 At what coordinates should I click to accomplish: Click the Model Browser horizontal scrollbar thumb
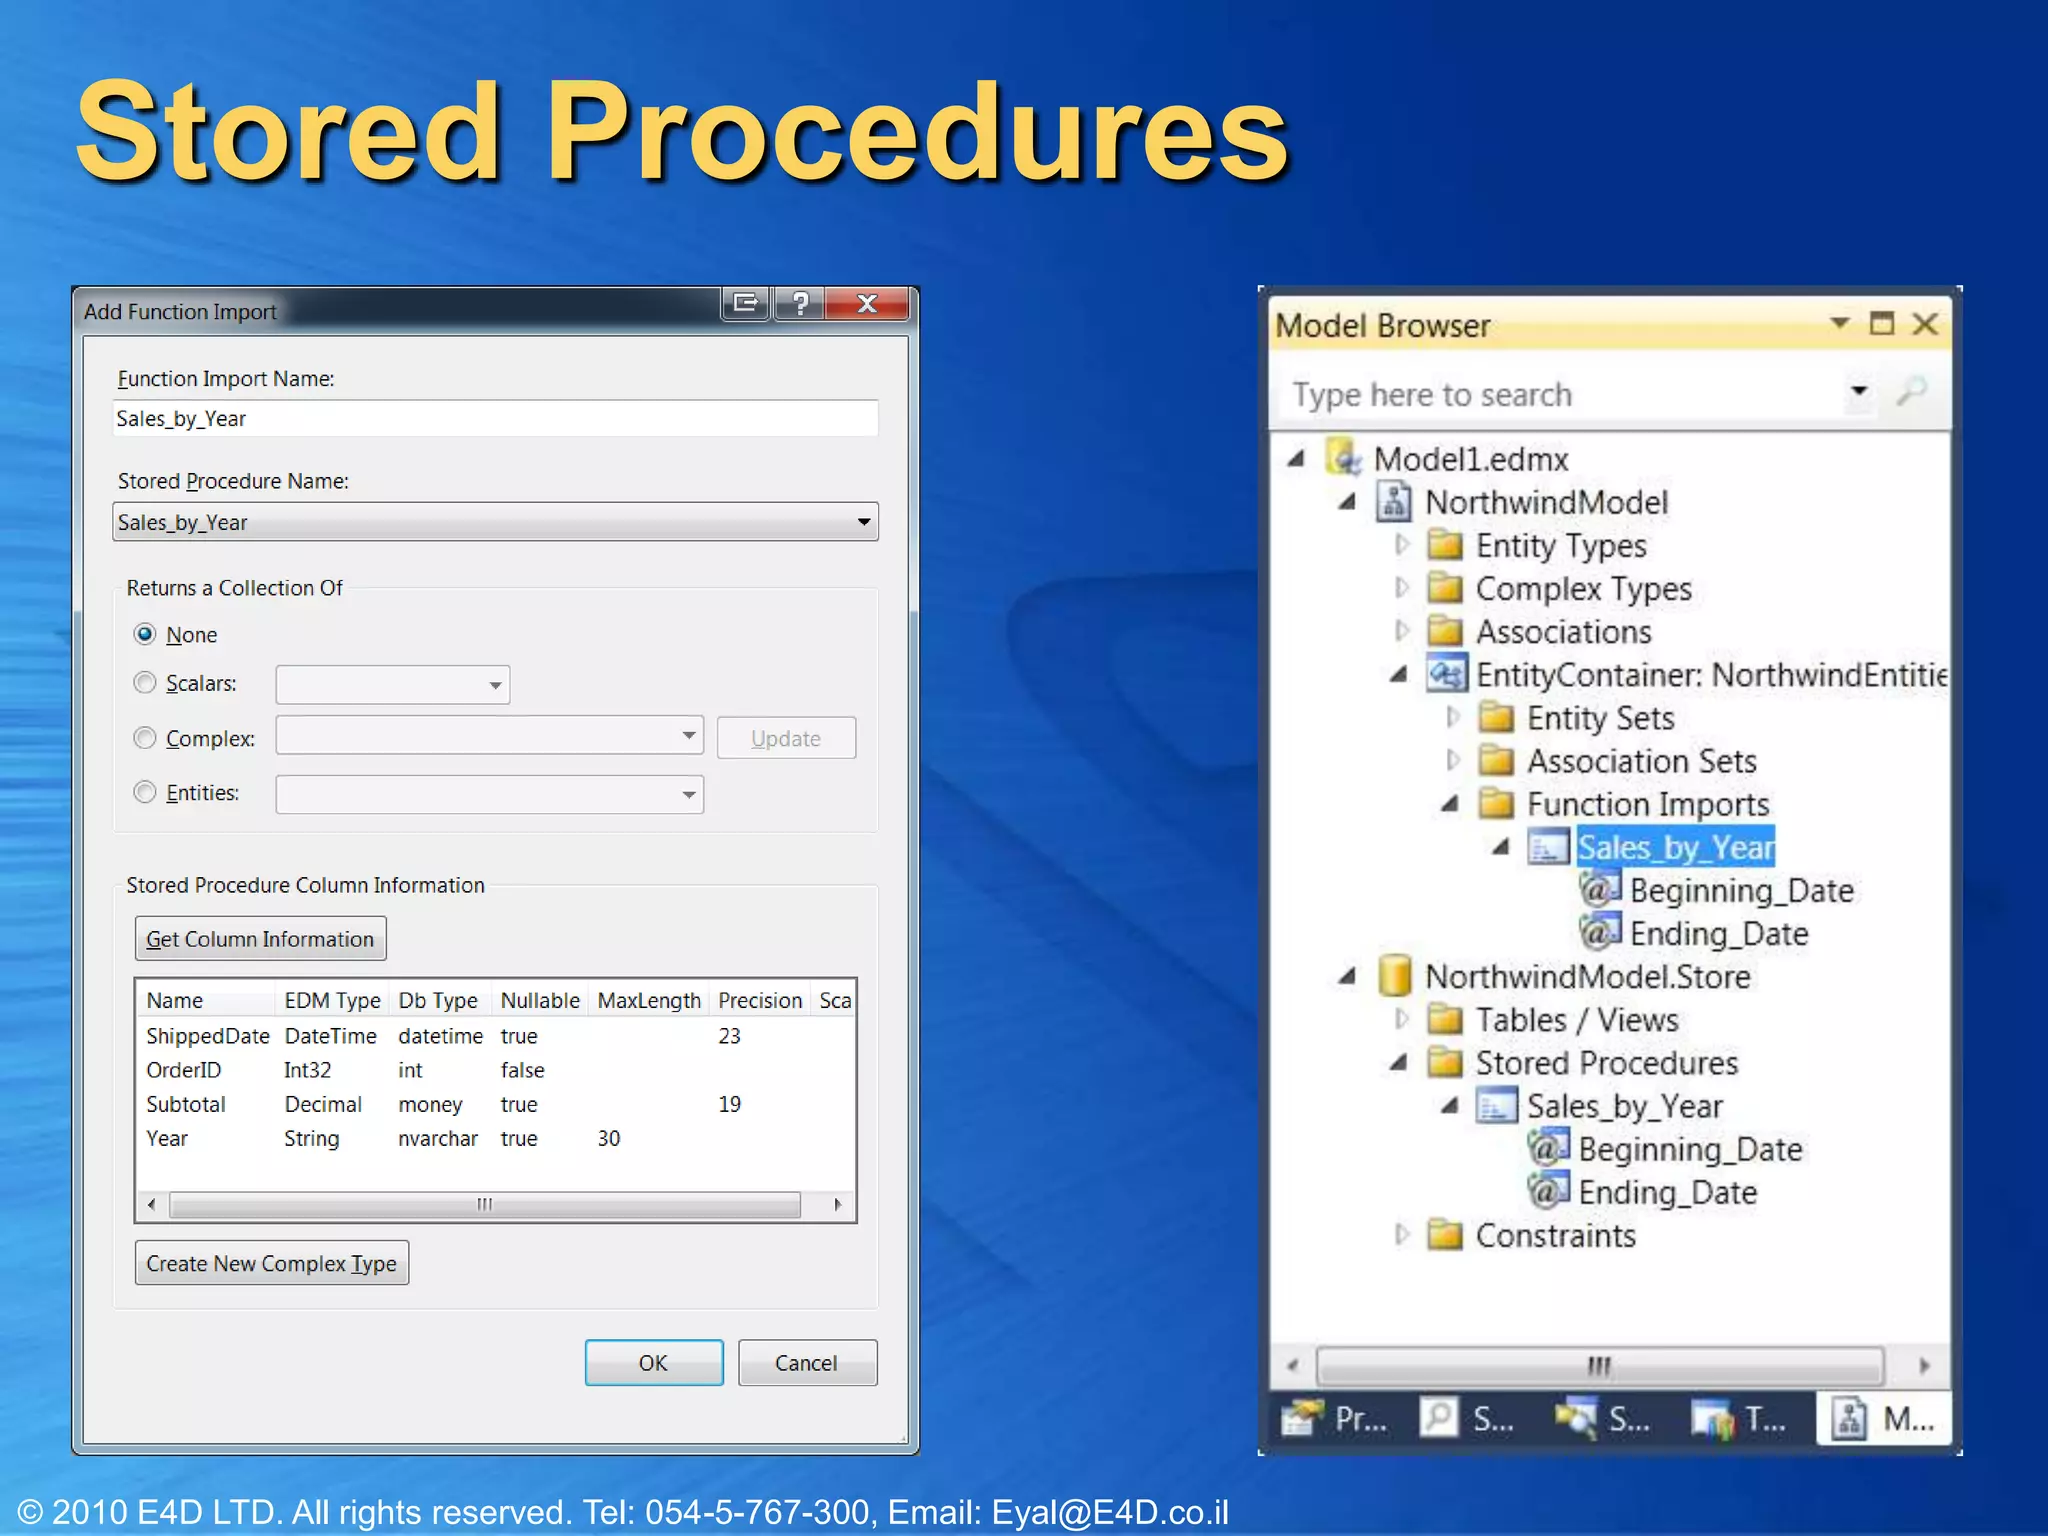(x=1600, y=1365)
